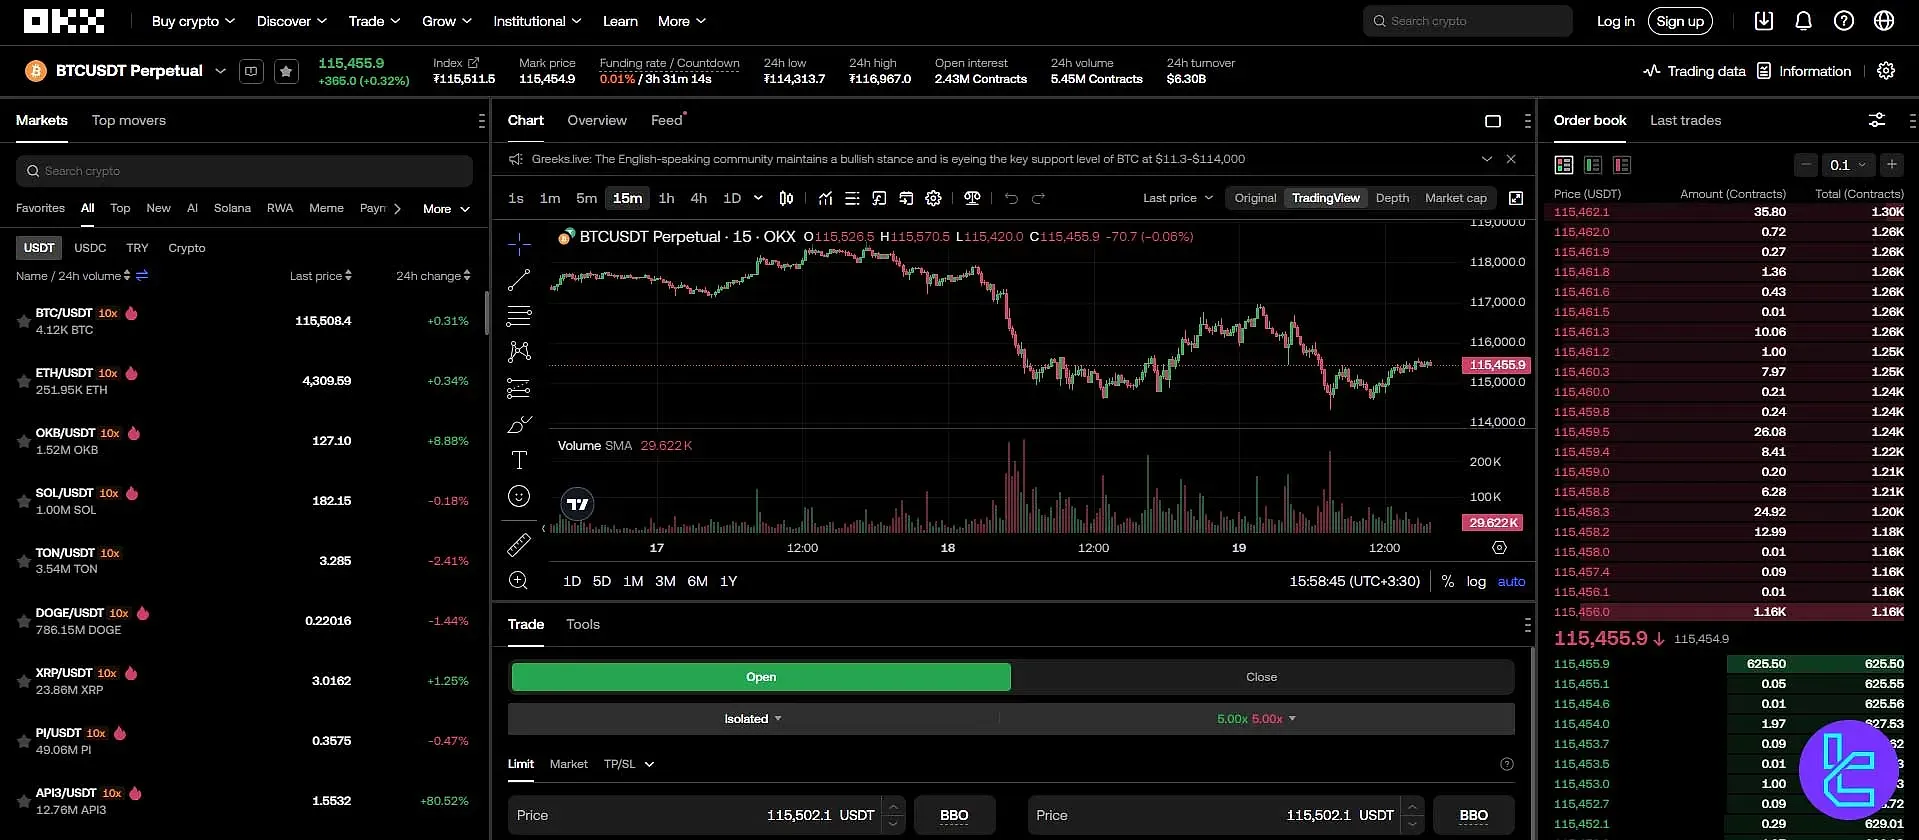Click the Close position button
The height and width of the screenshot is (840, 1919).
click(1261, 677)
